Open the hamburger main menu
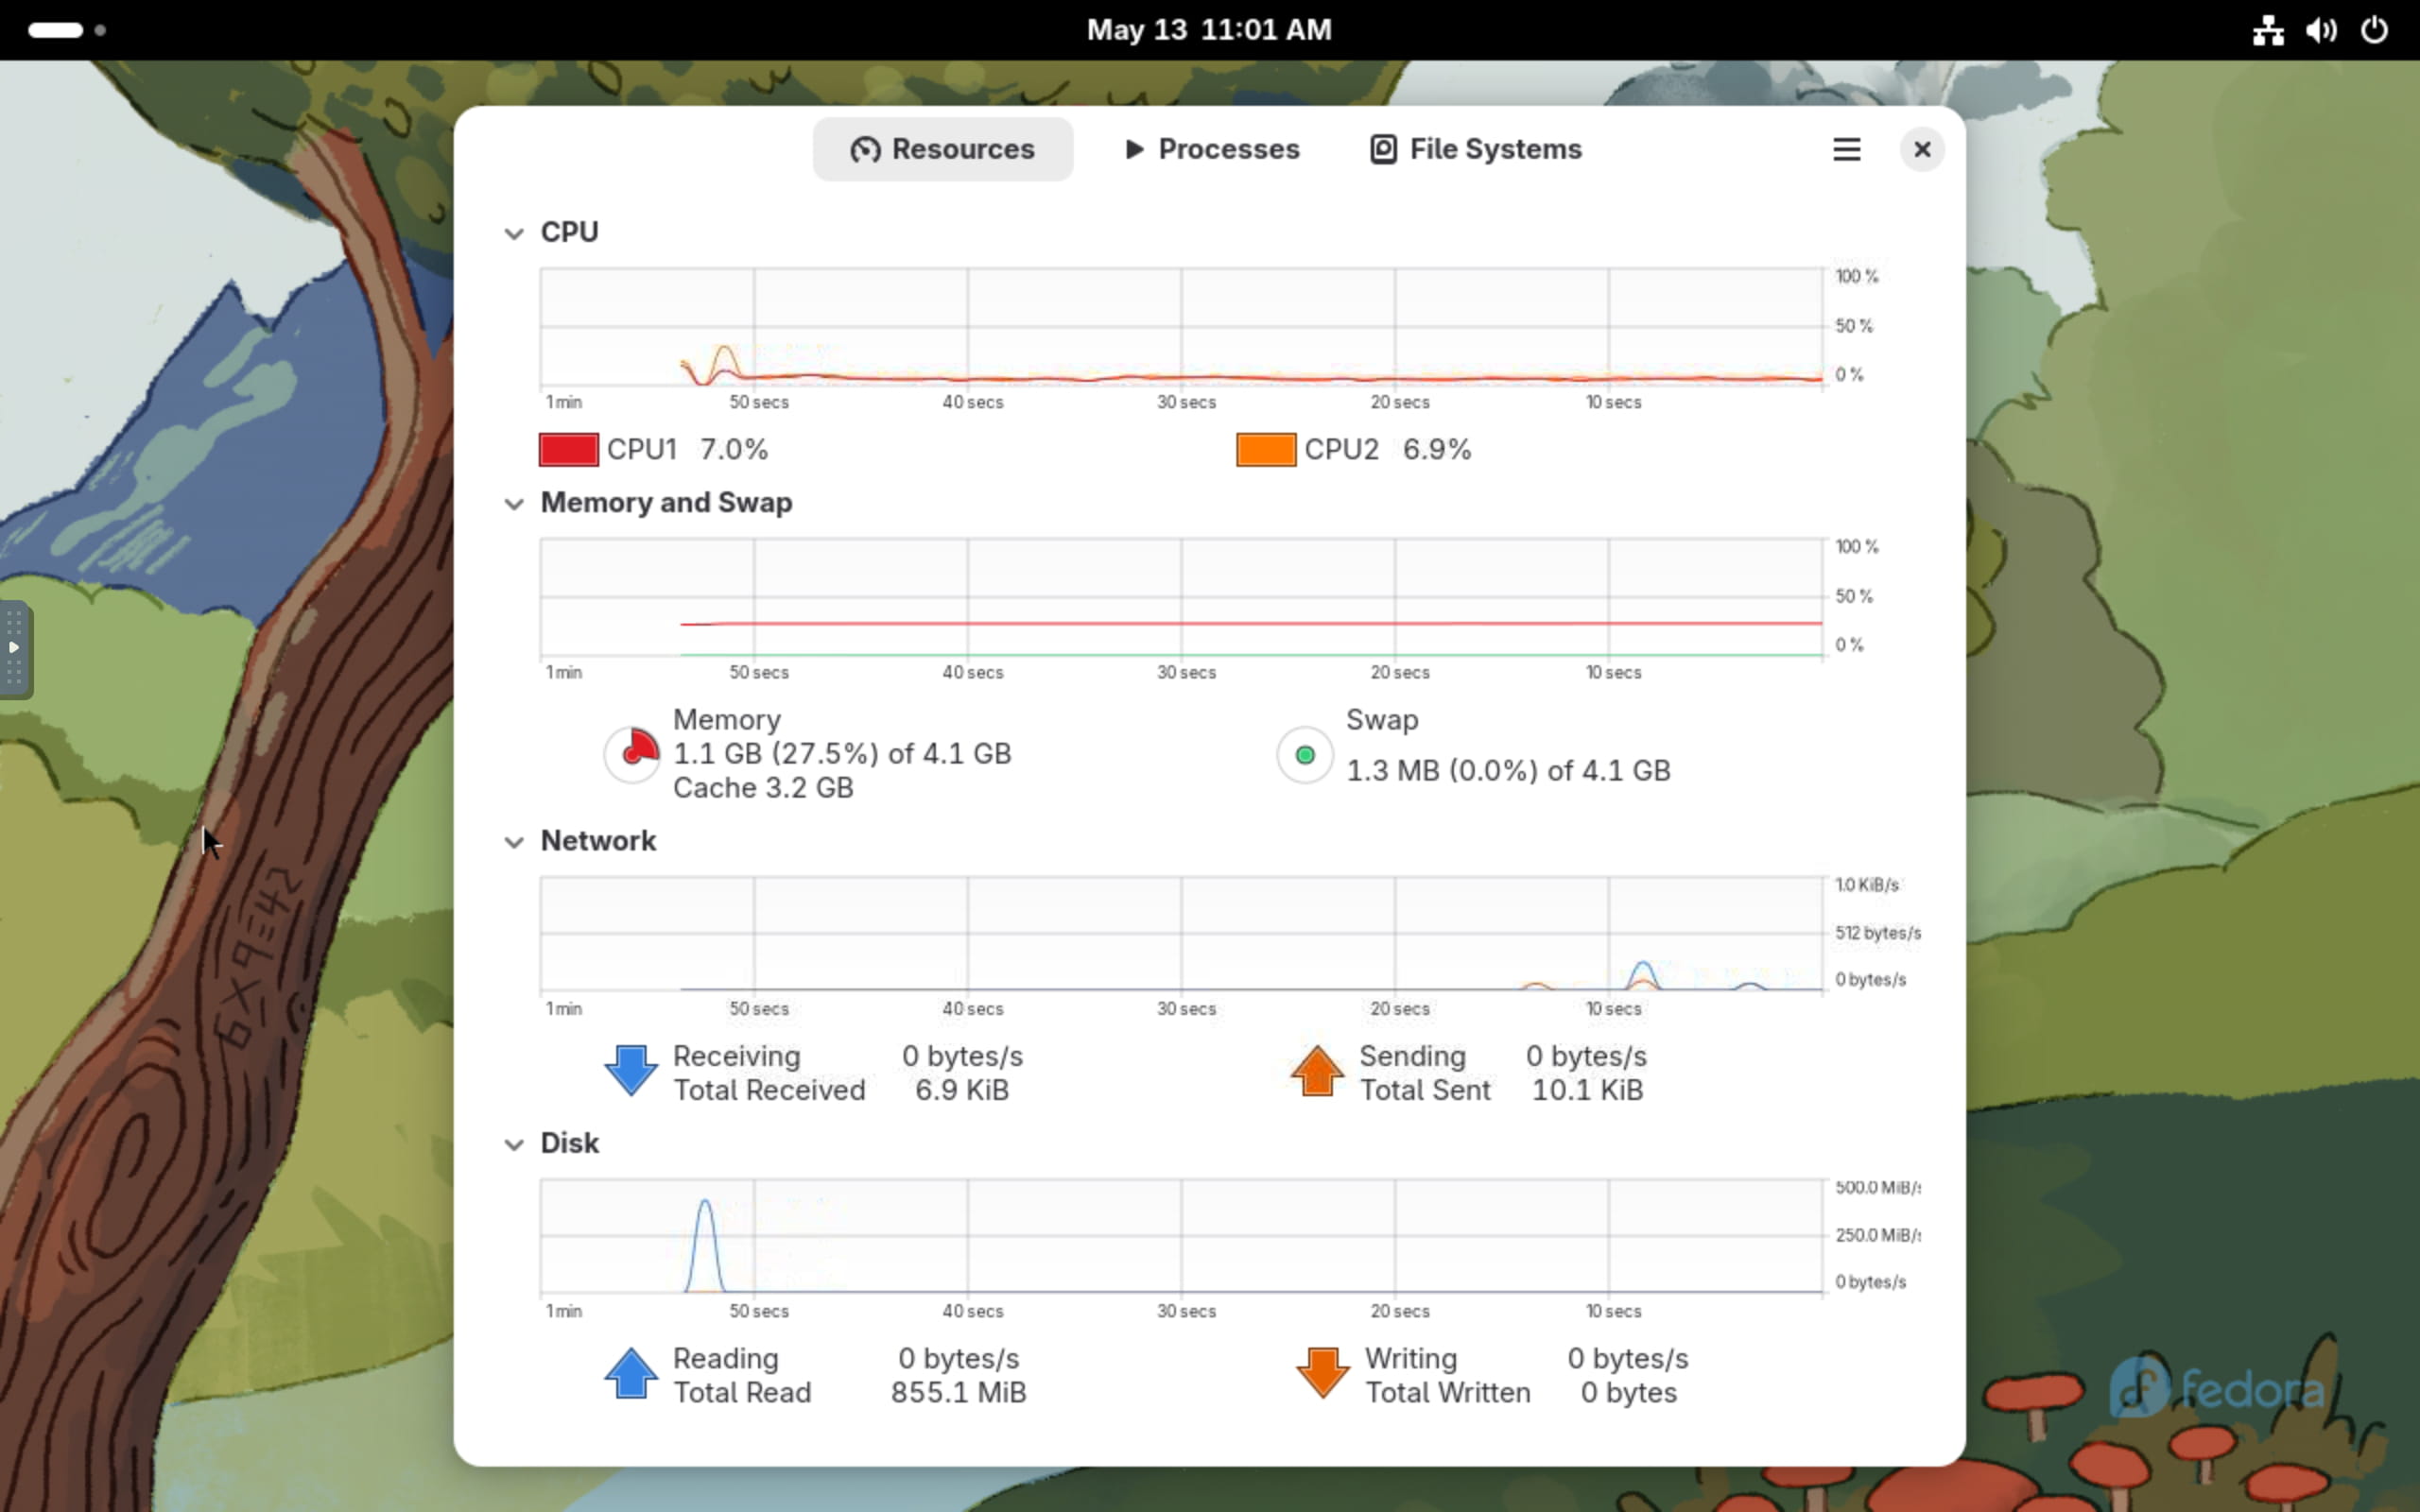 1846,149
